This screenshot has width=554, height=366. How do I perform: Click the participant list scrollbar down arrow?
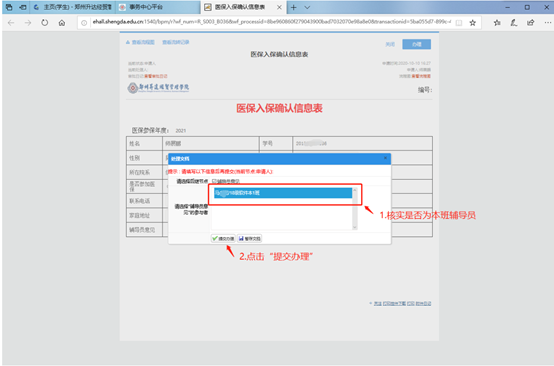(x=355, y=227)
